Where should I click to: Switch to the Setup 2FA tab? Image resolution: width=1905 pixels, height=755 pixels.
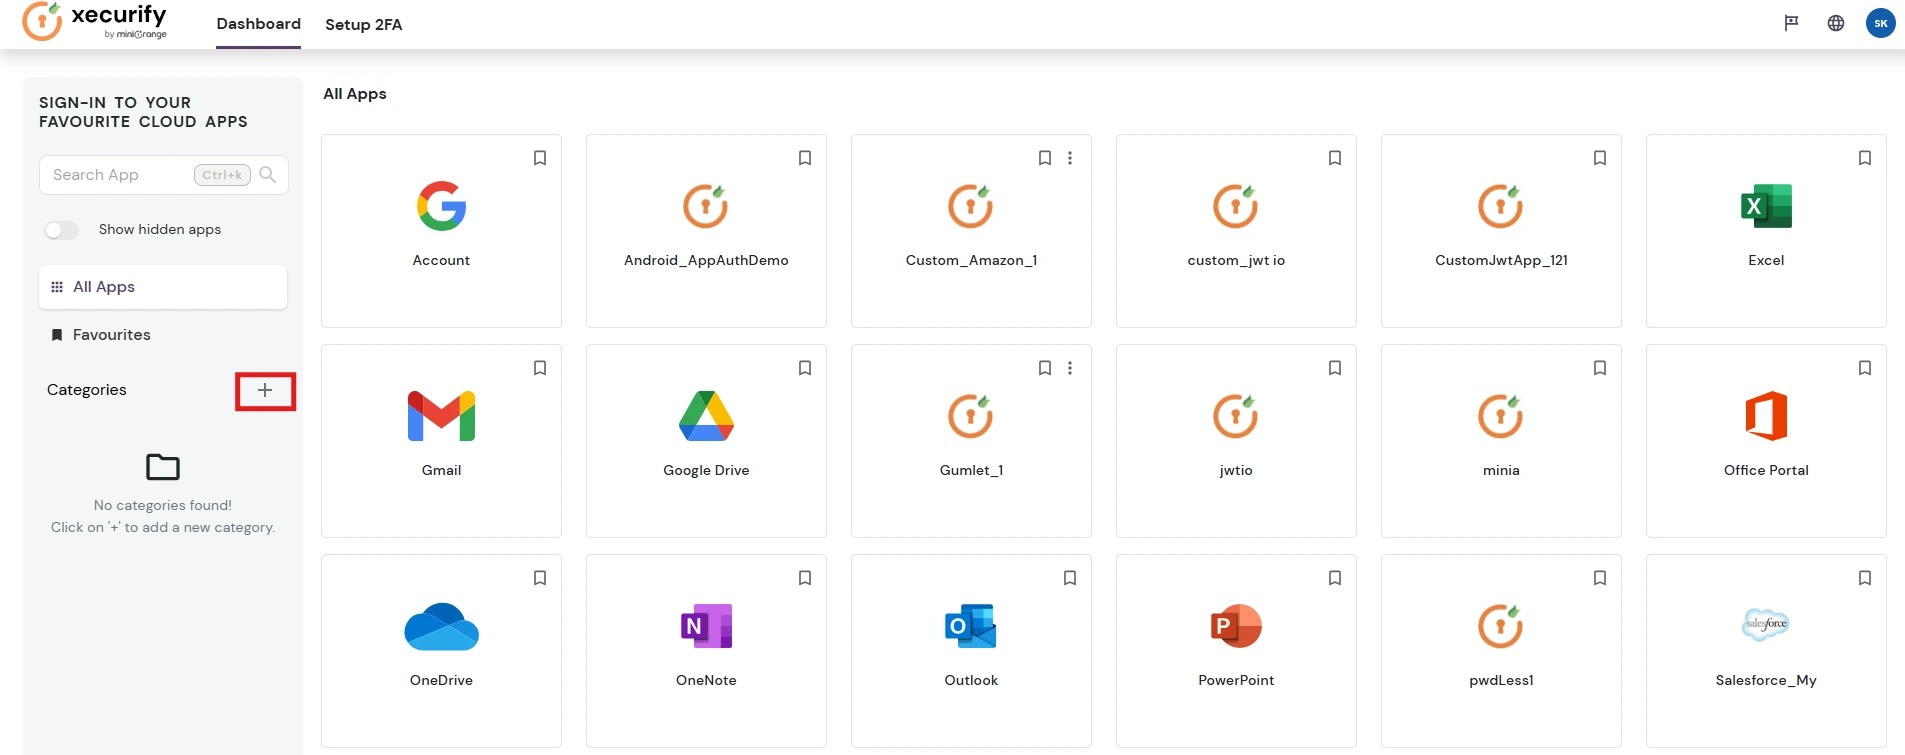click(x=363, y=24)
